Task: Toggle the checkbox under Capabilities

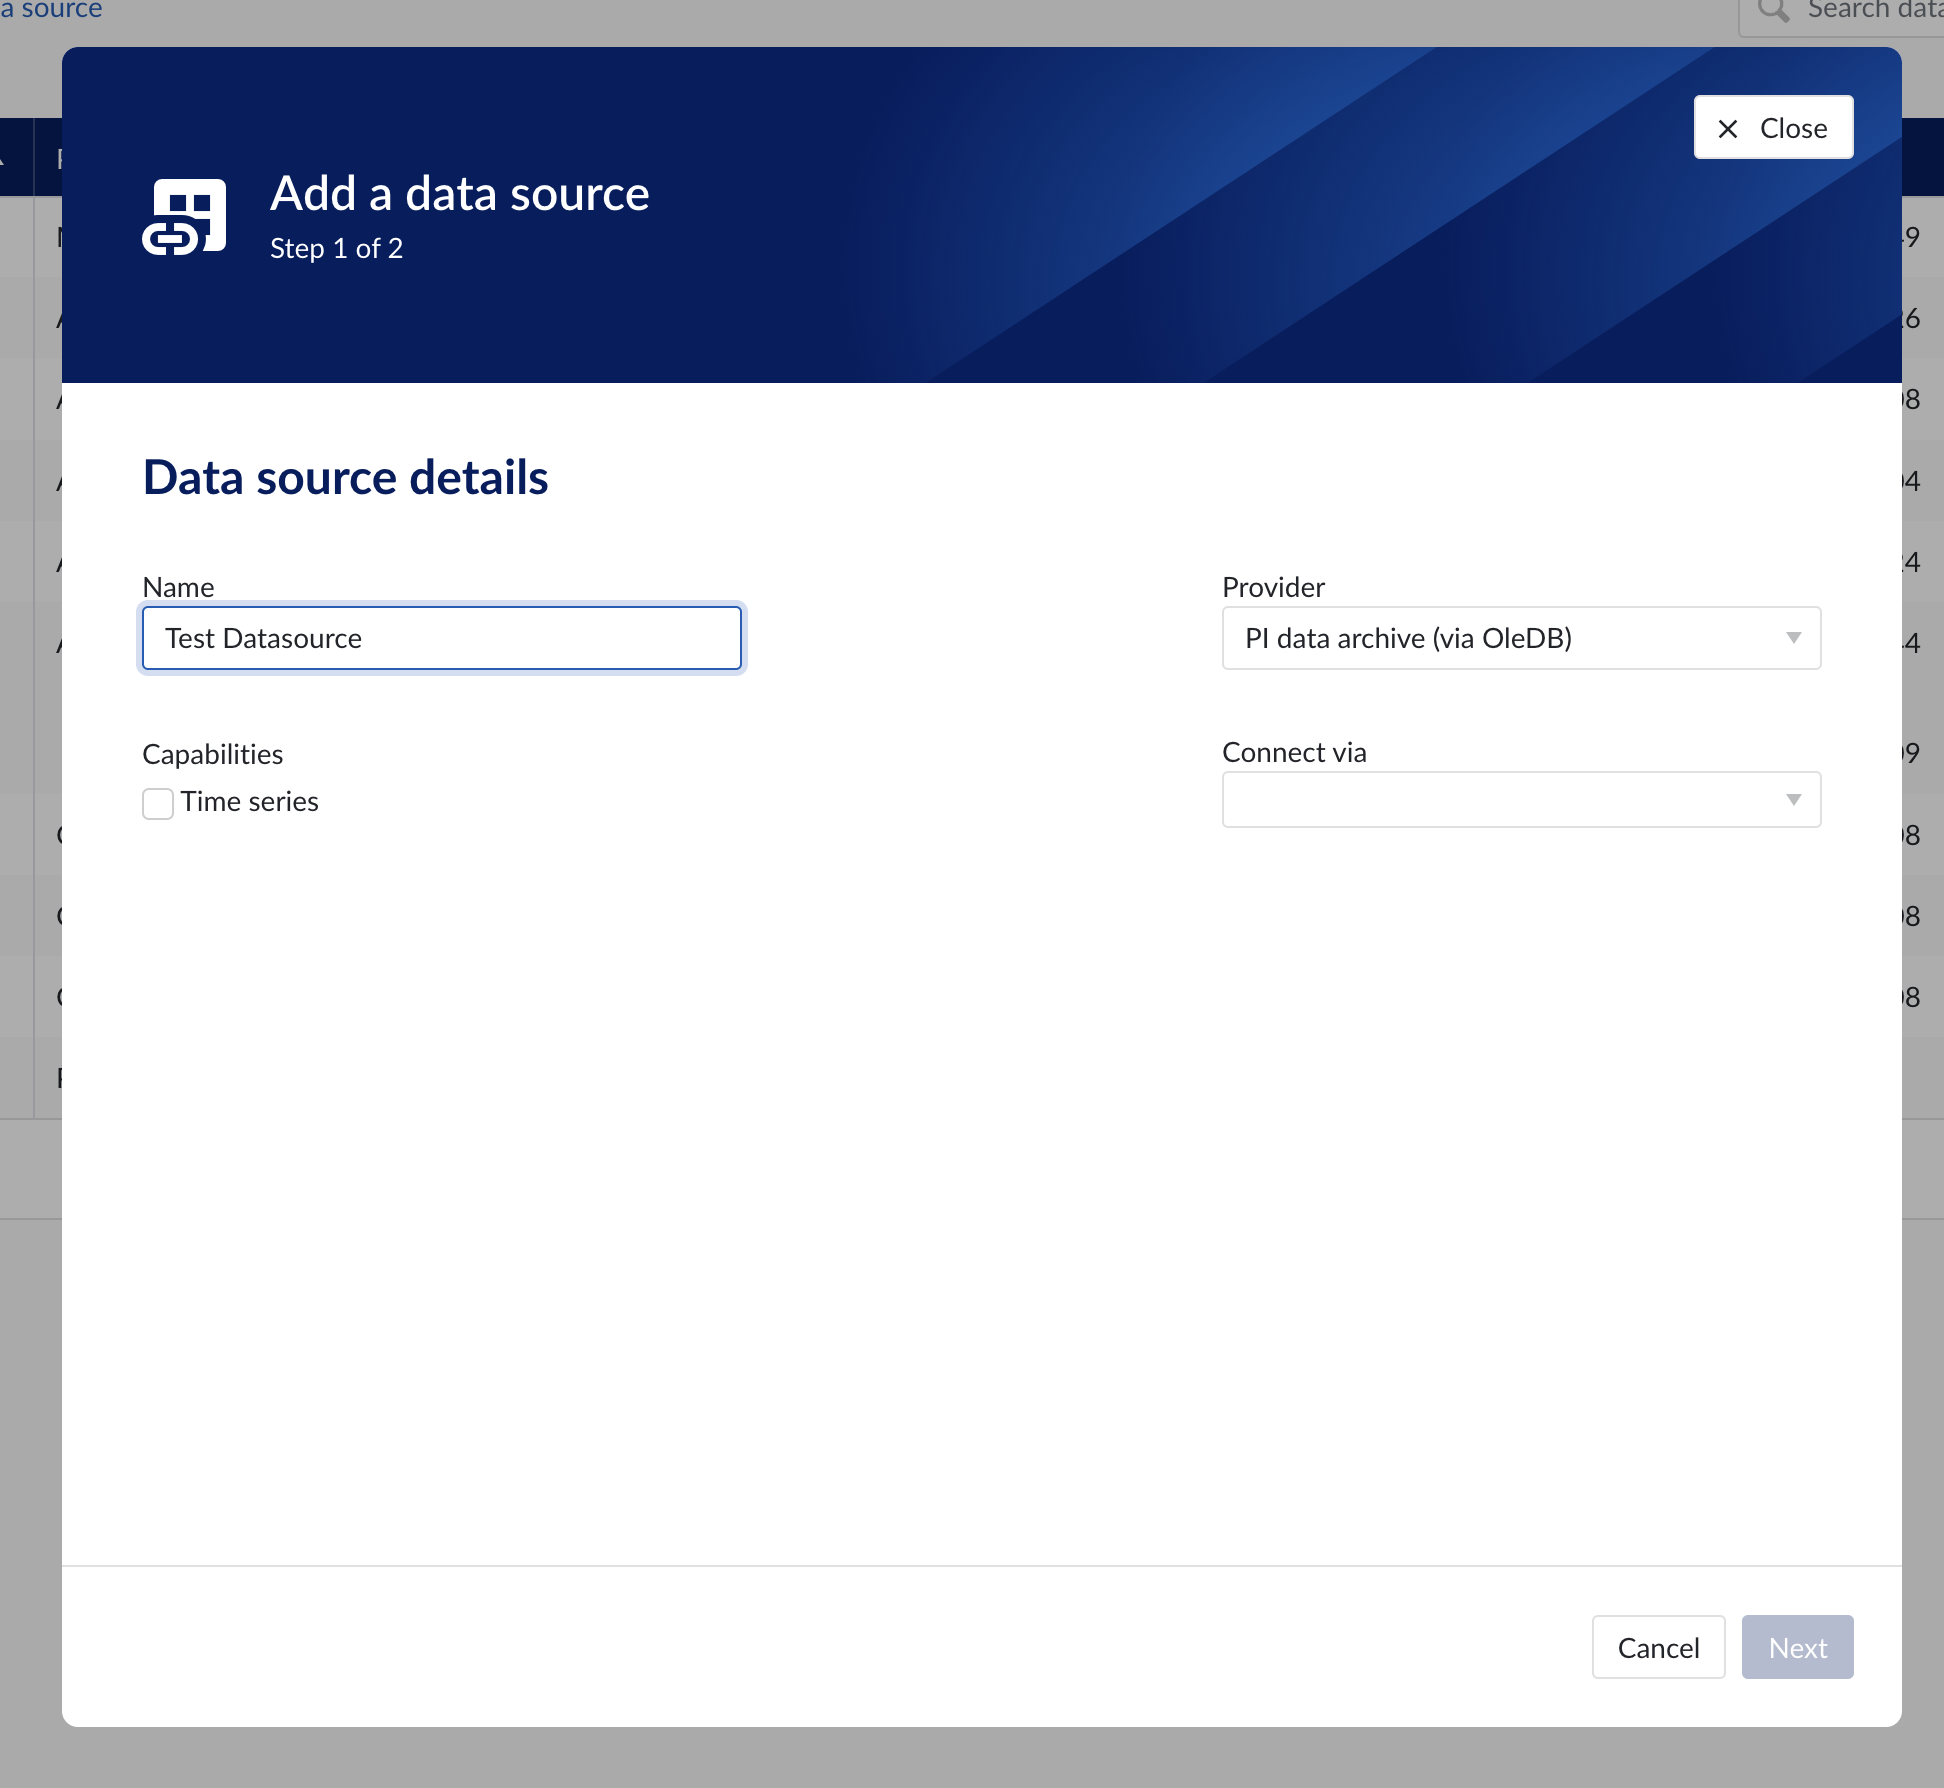Action: 158,803
